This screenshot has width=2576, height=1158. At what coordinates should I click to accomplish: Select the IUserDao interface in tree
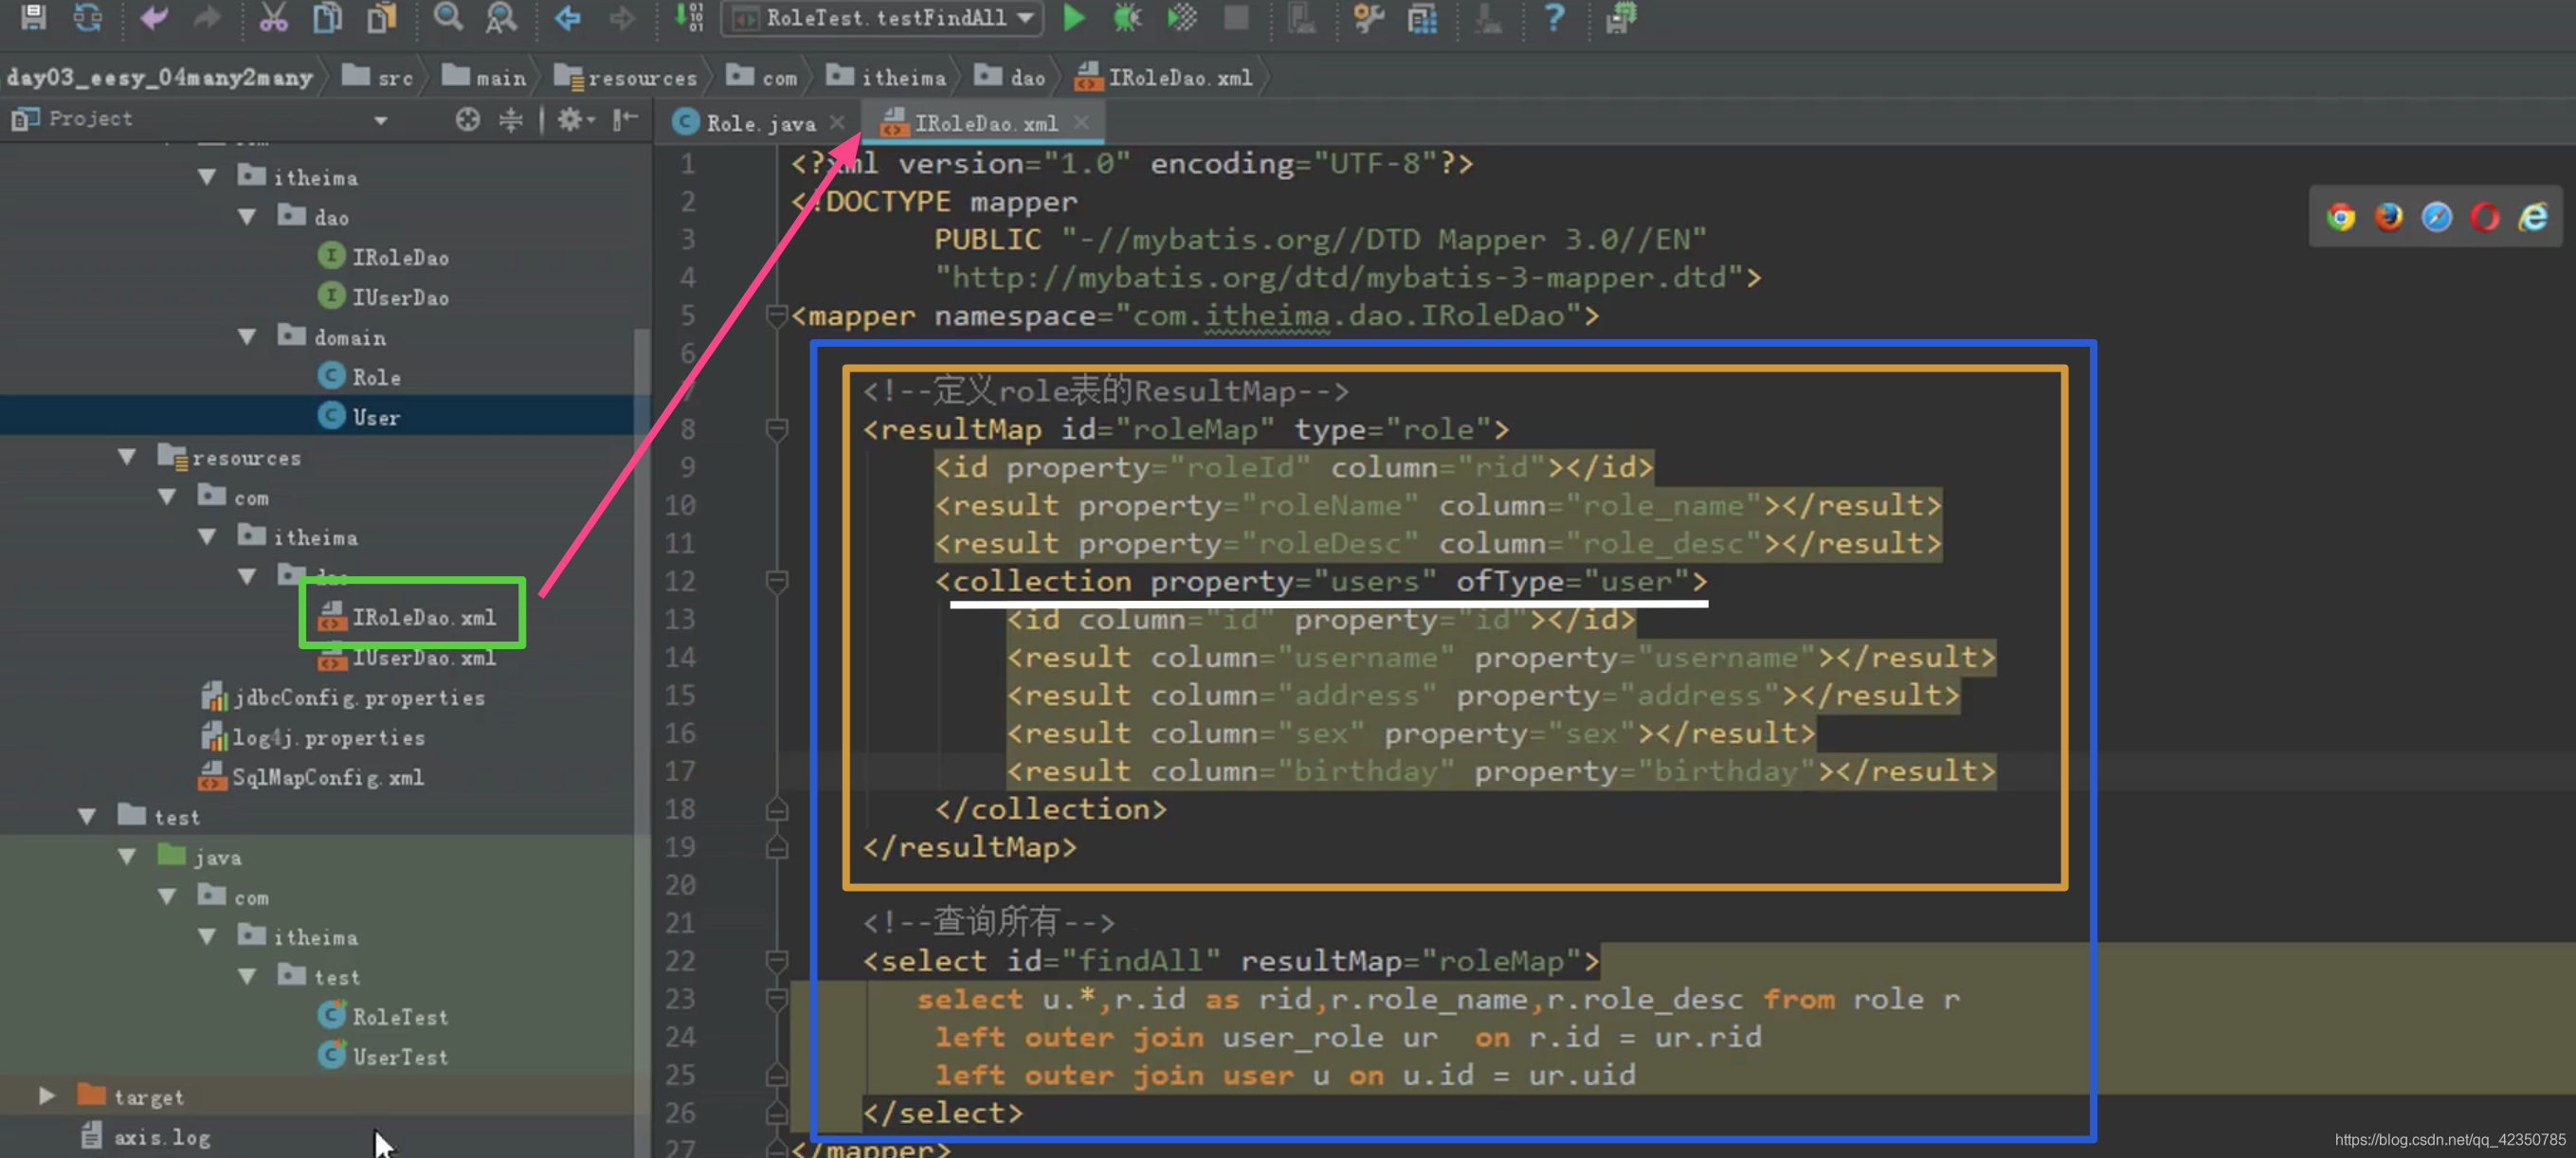click(x=384, y=297)
